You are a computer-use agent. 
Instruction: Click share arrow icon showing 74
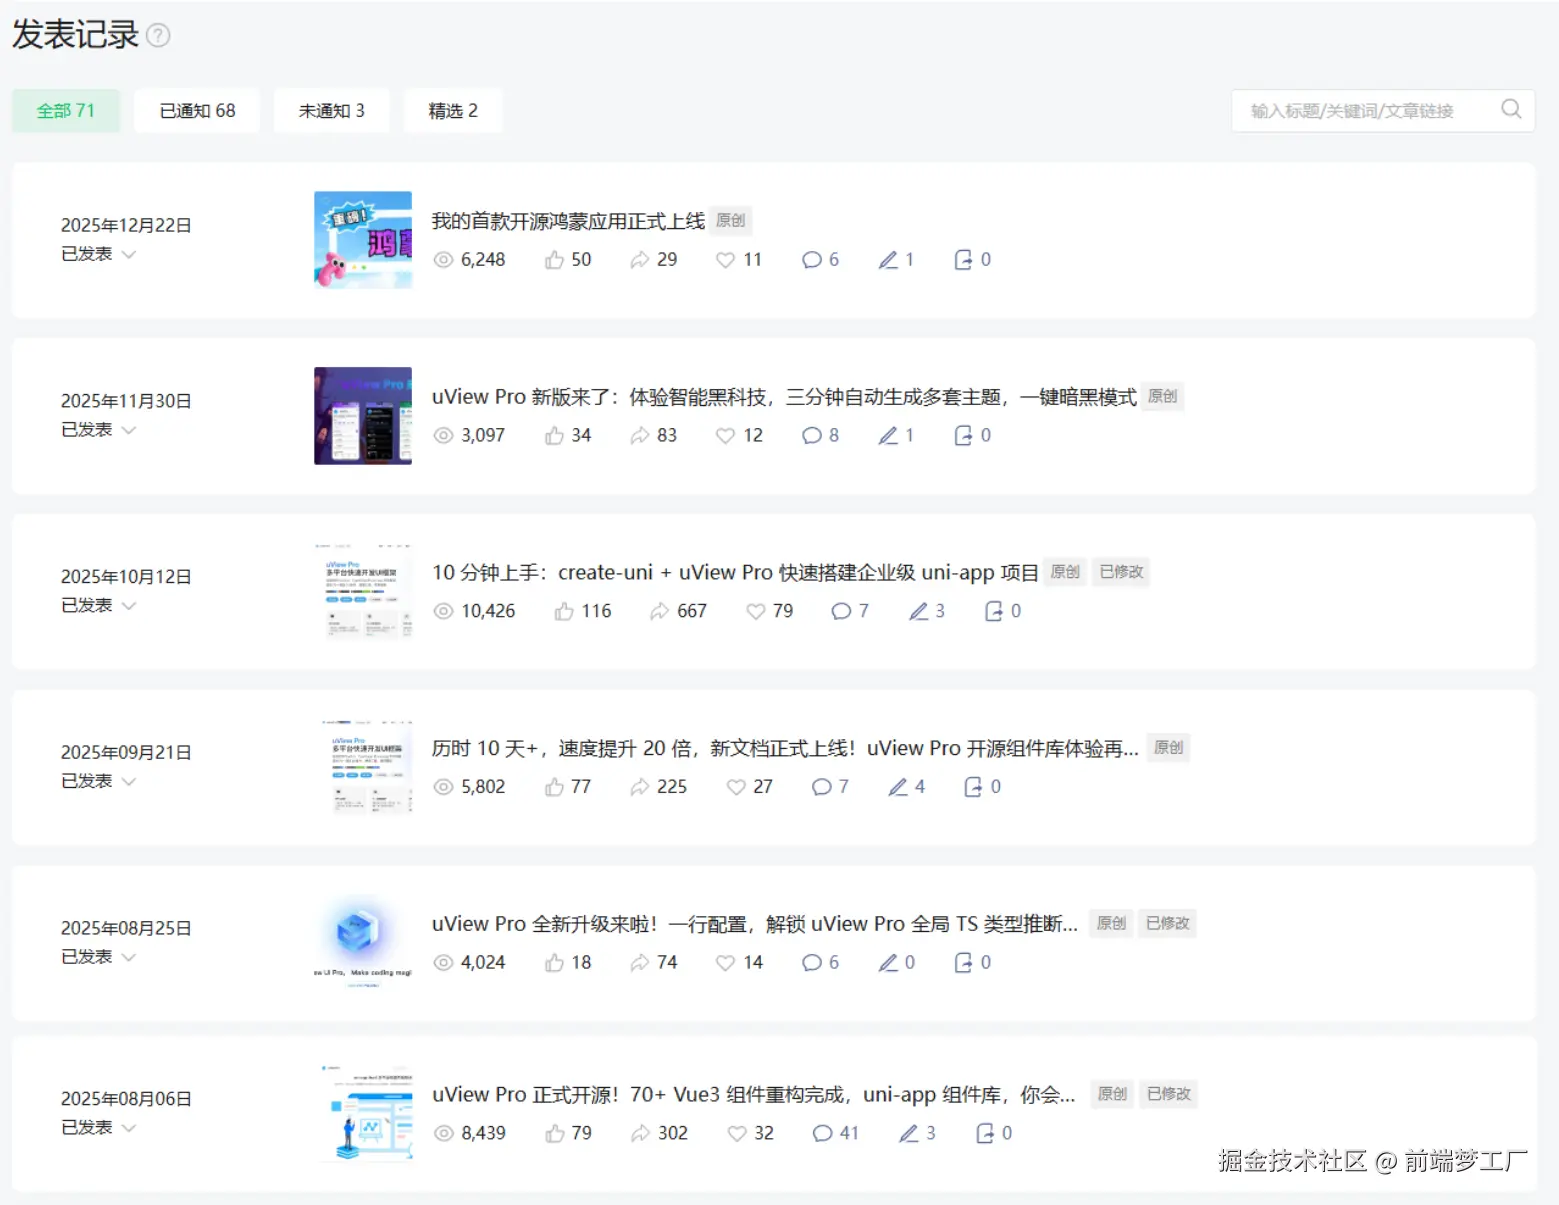pos(640,962)
